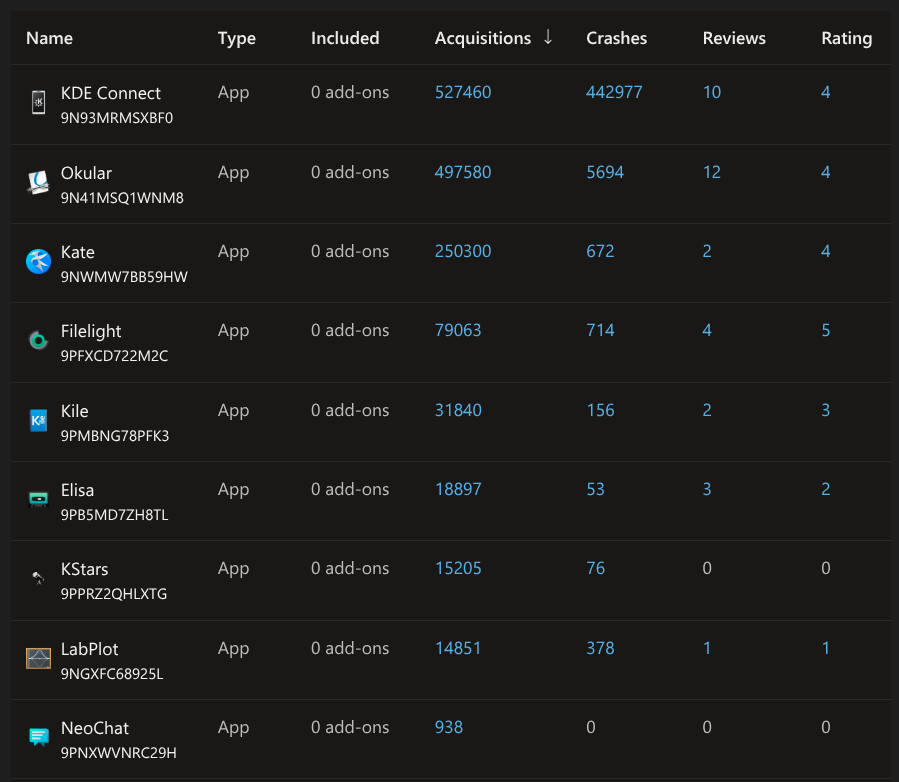Click the Okular app icon
This screenshot has height=782, width=899.
[38, 182]
